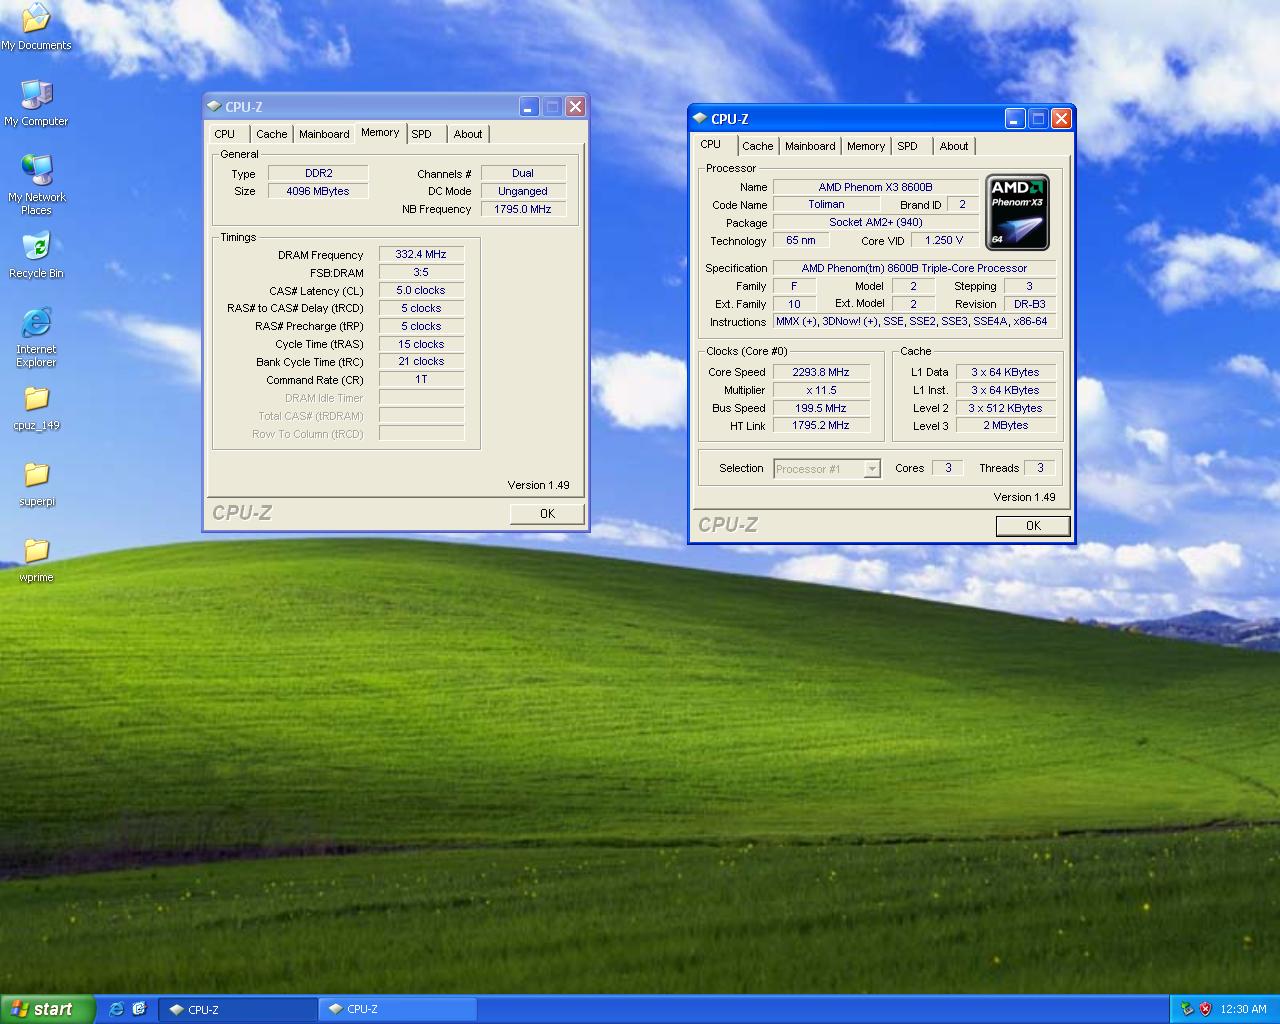The height and width of the screenshot is (1024, 1280).
Task: Click the NB Frequency 1795.0 MHz value
Action: [523, 209]
